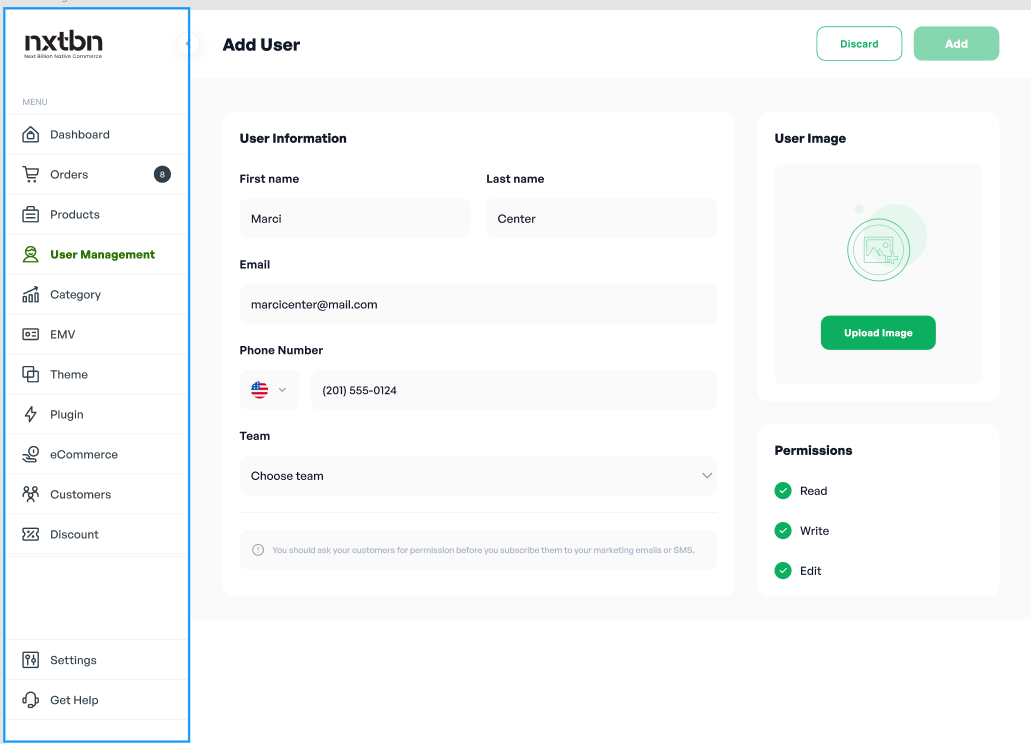The width and height of the screenshot is (1031, 744).
Task: Click the green Add button
Action: [x=956, y=44]
